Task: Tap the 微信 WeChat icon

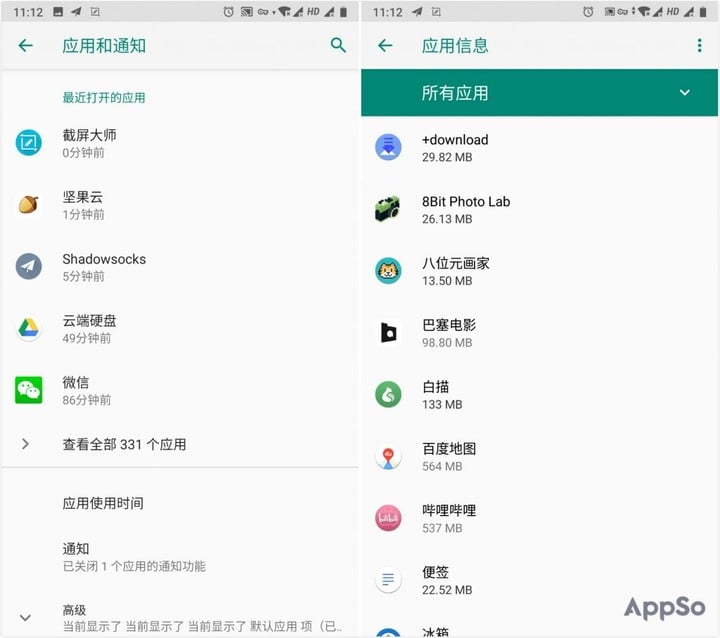Action: coord(28,390)
